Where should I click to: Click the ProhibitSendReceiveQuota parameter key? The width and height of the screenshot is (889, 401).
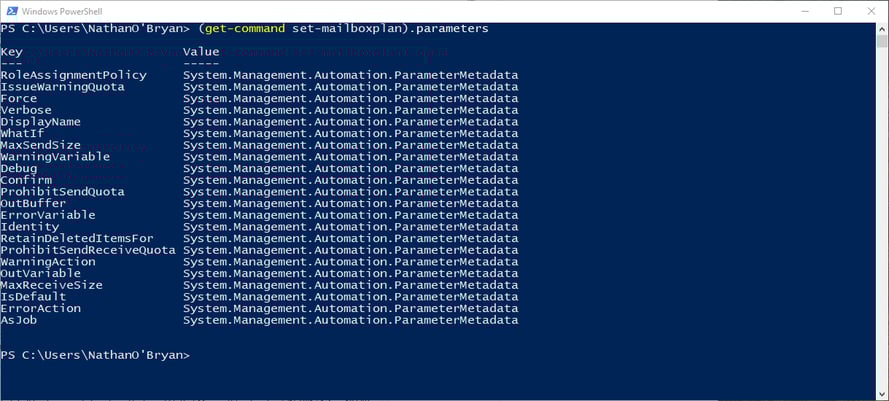point(88,250)
